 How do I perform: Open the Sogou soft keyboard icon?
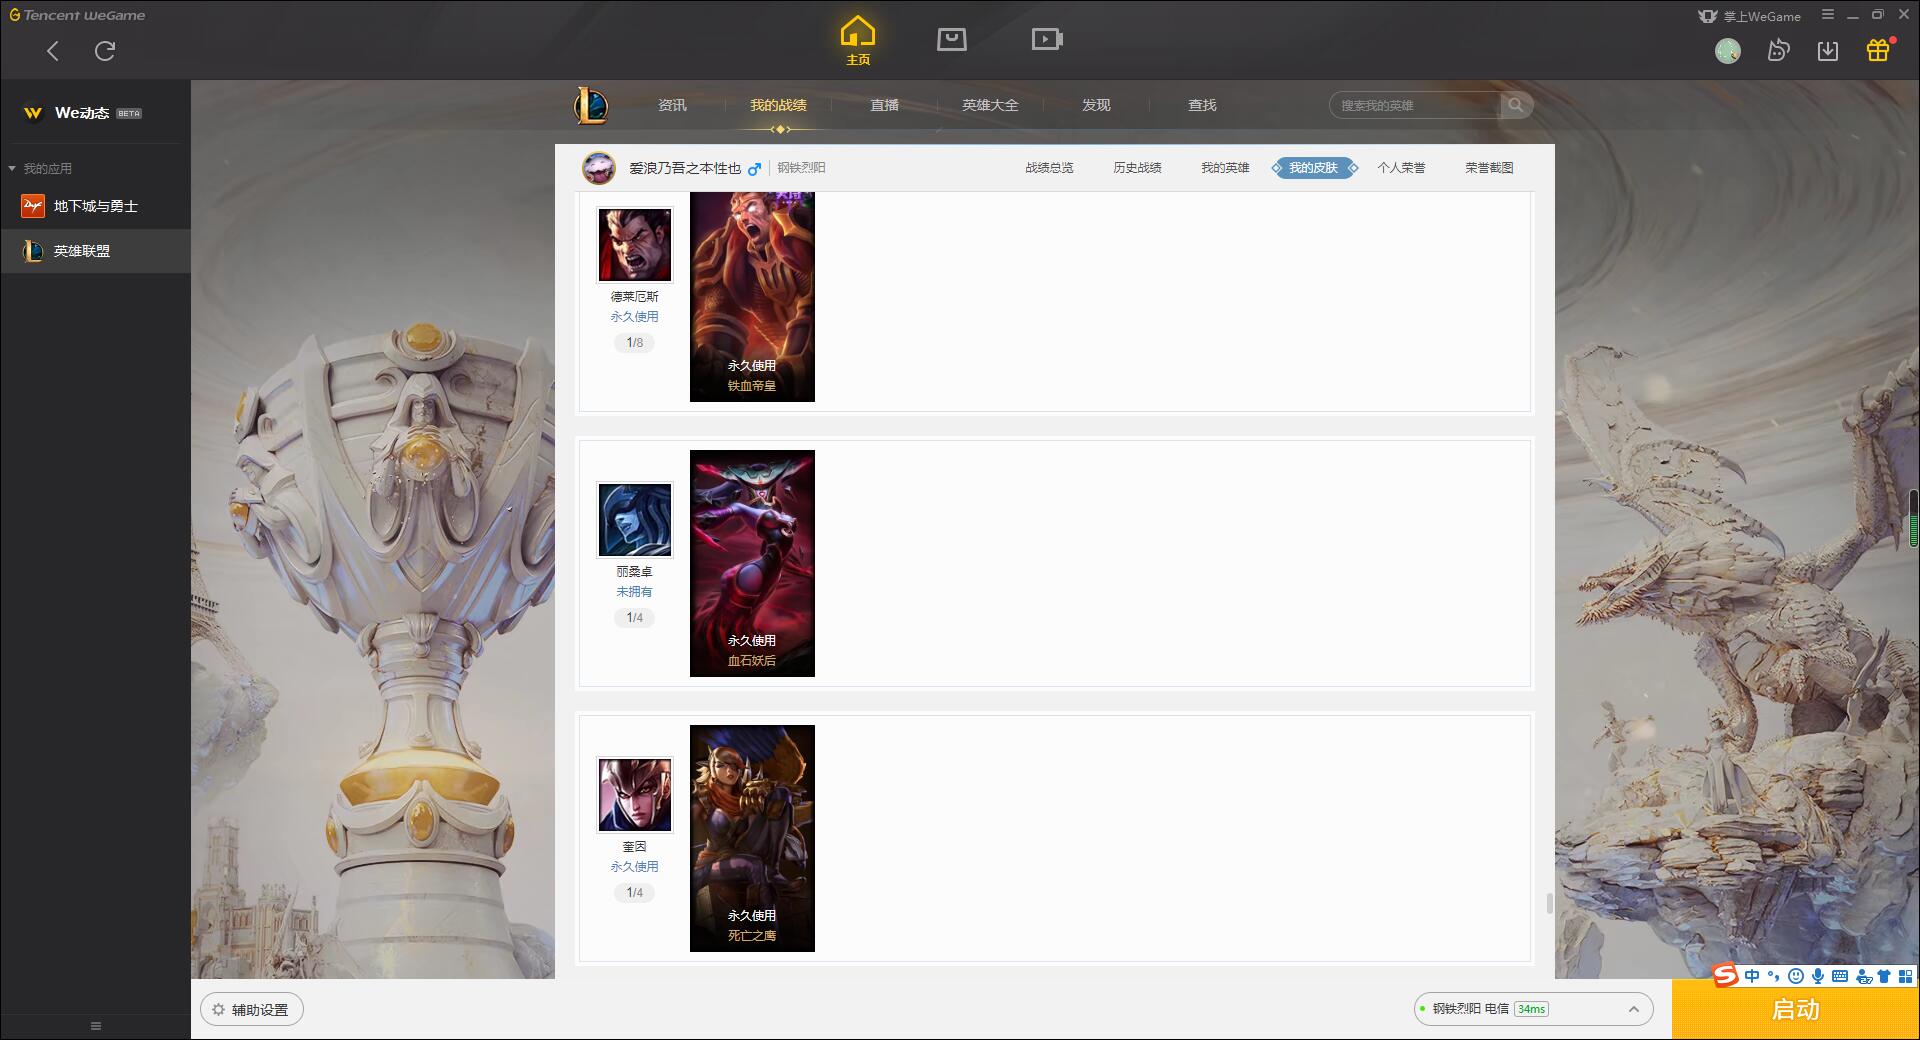tap(1840, 977)
